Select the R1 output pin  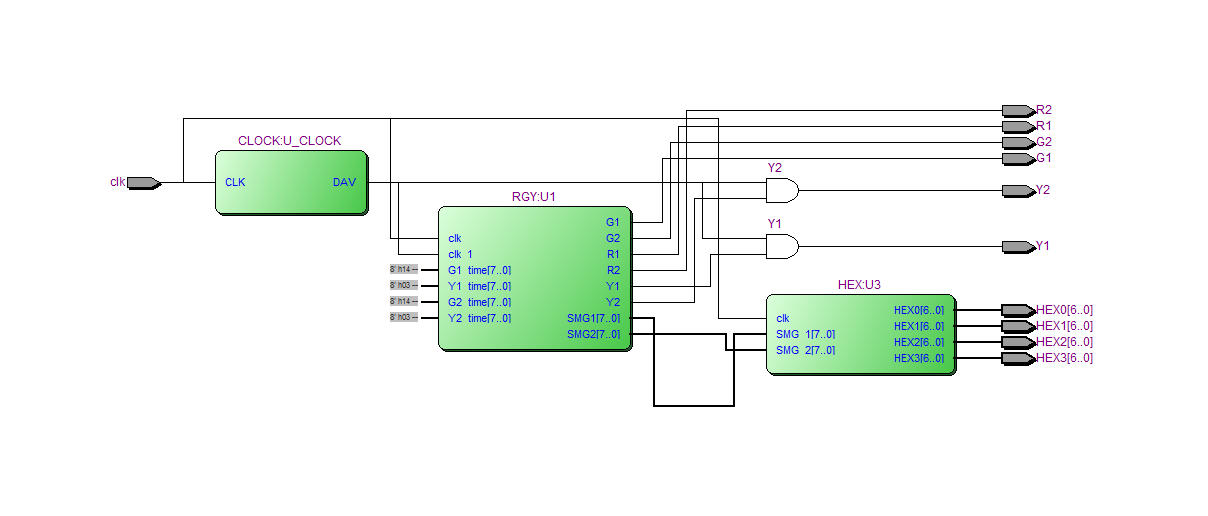1018,127
